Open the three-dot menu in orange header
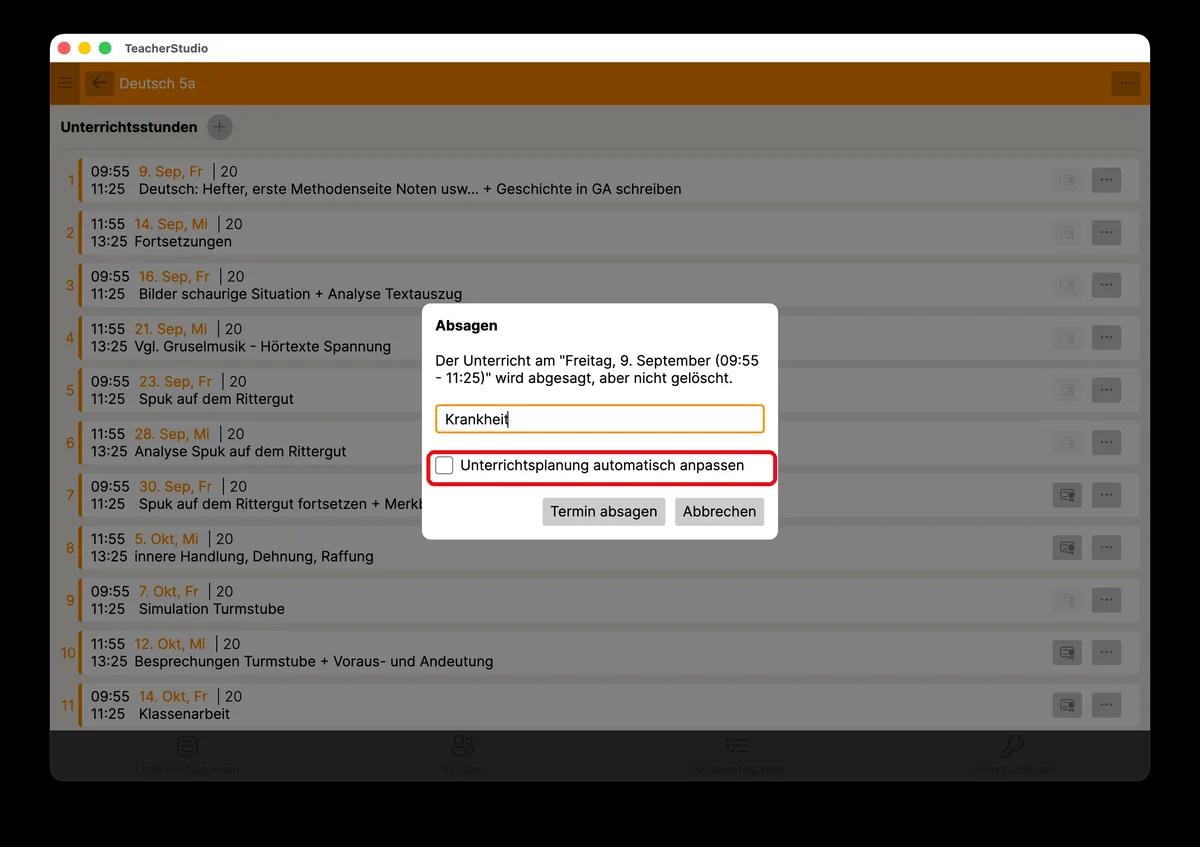 click(1126, 83)
